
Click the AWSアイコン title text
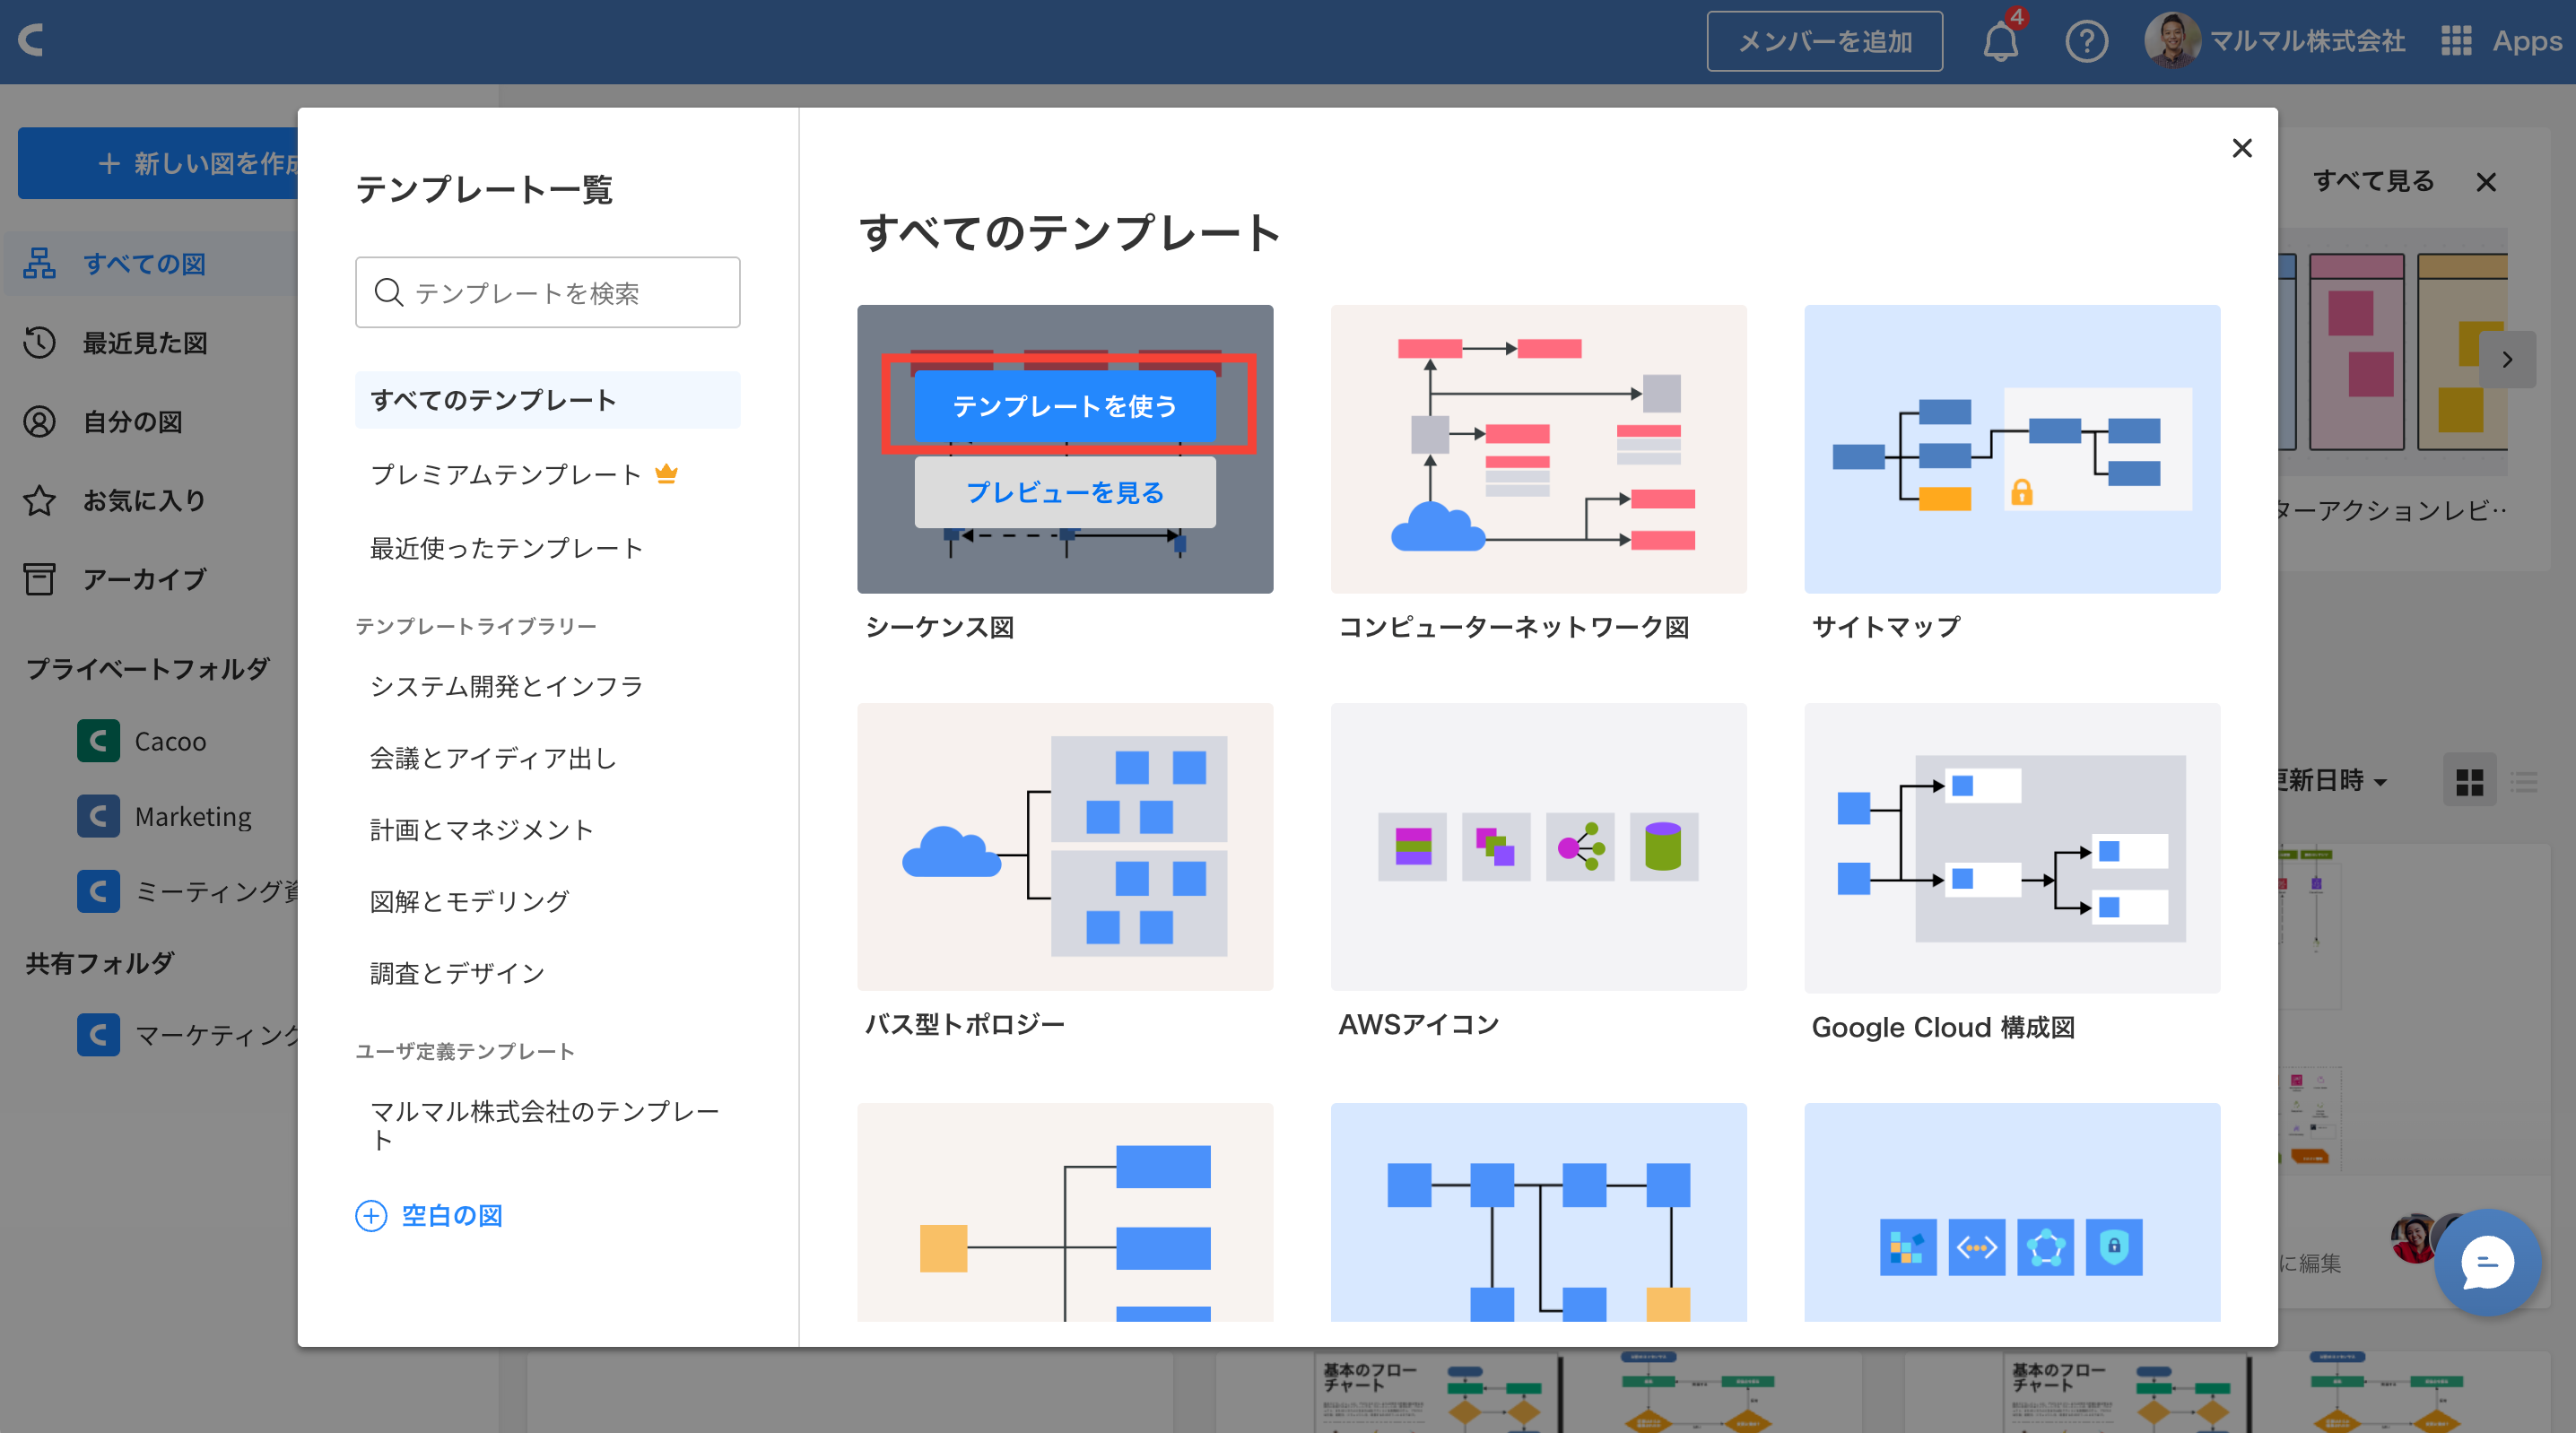tap(1419, 1024)
